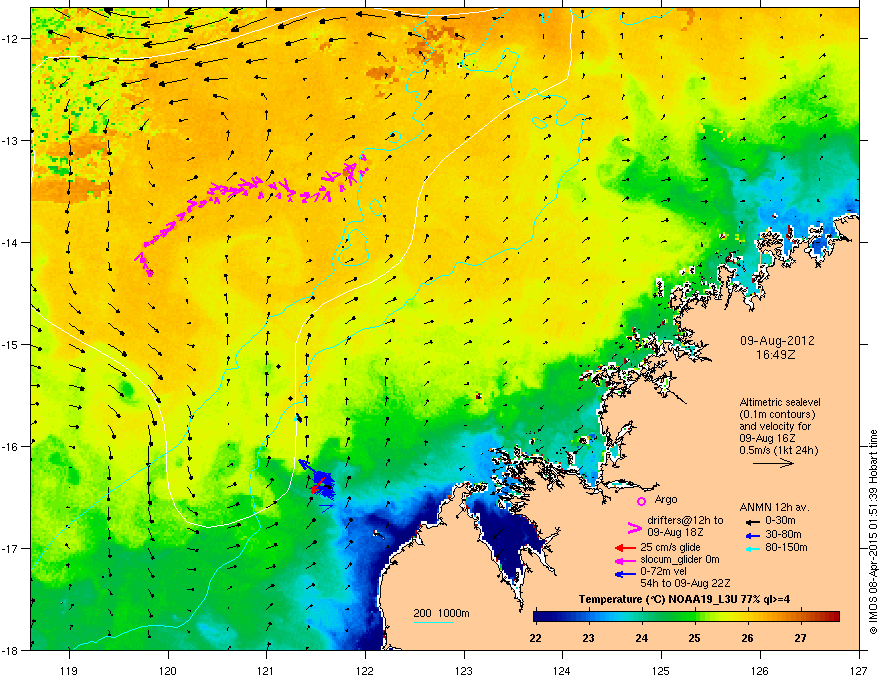Click the magenta slocum_glider arrow in legend
This screenshot has height=680, width=880.
coord(625,560)
